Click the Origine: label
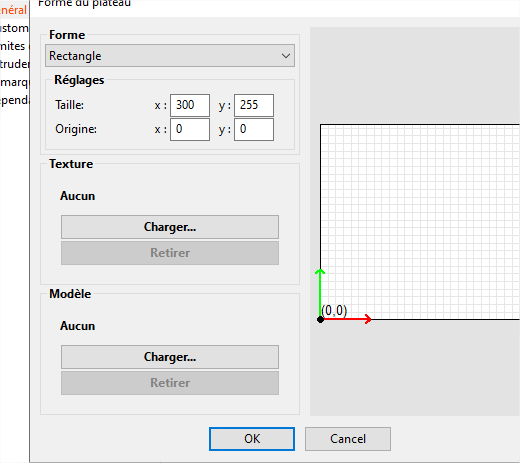This screenshot has height=463, width=520. 76,129
